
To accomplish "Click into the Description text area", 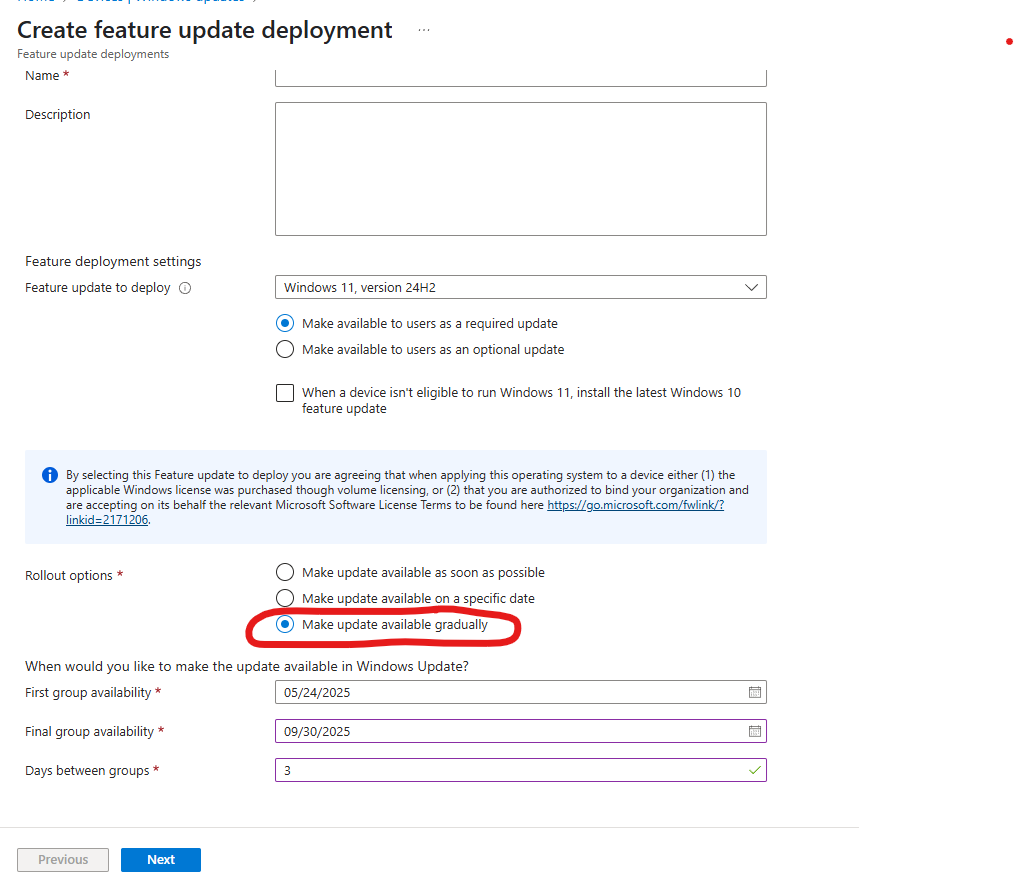I will 521,169.
